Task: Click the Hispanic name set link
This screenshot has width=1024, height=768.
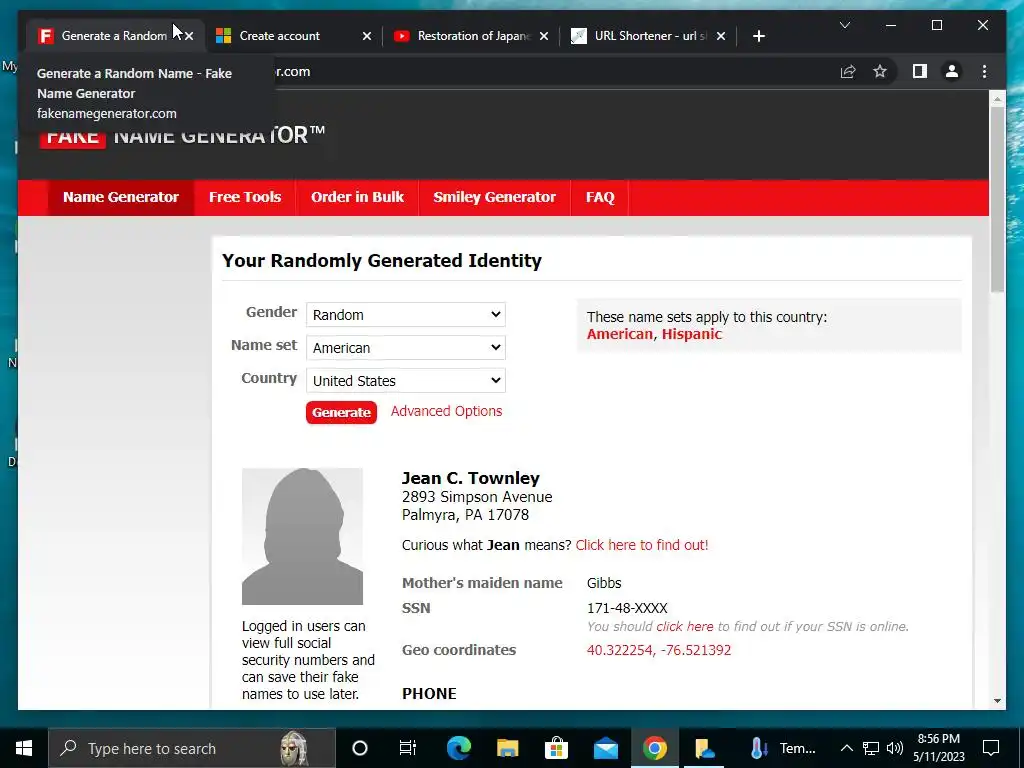Action: [x=692, y=334]
